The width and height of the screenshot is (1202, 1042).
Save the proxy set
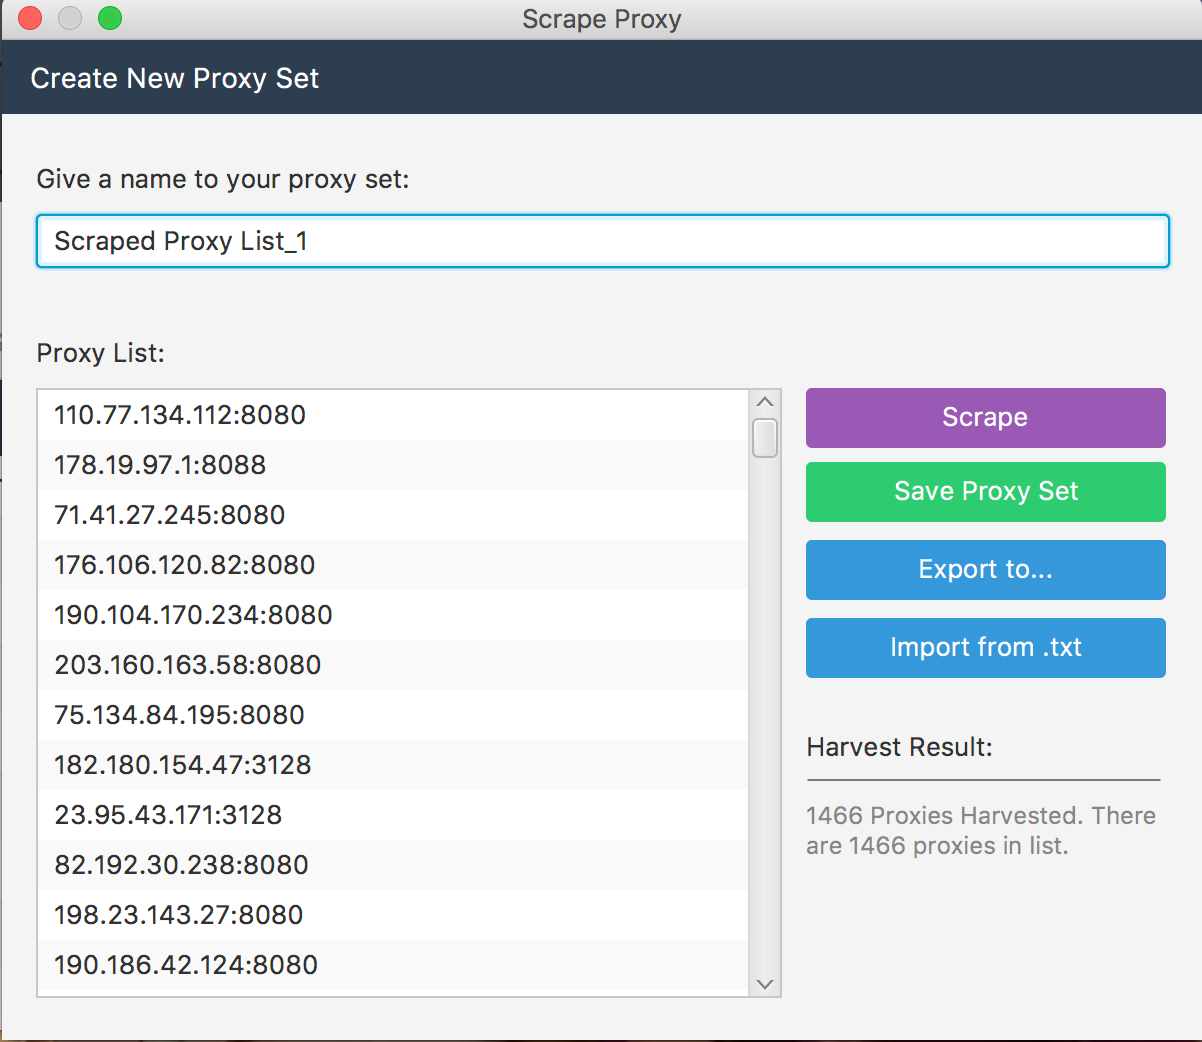pyautogui.click(x=985, y=491)
